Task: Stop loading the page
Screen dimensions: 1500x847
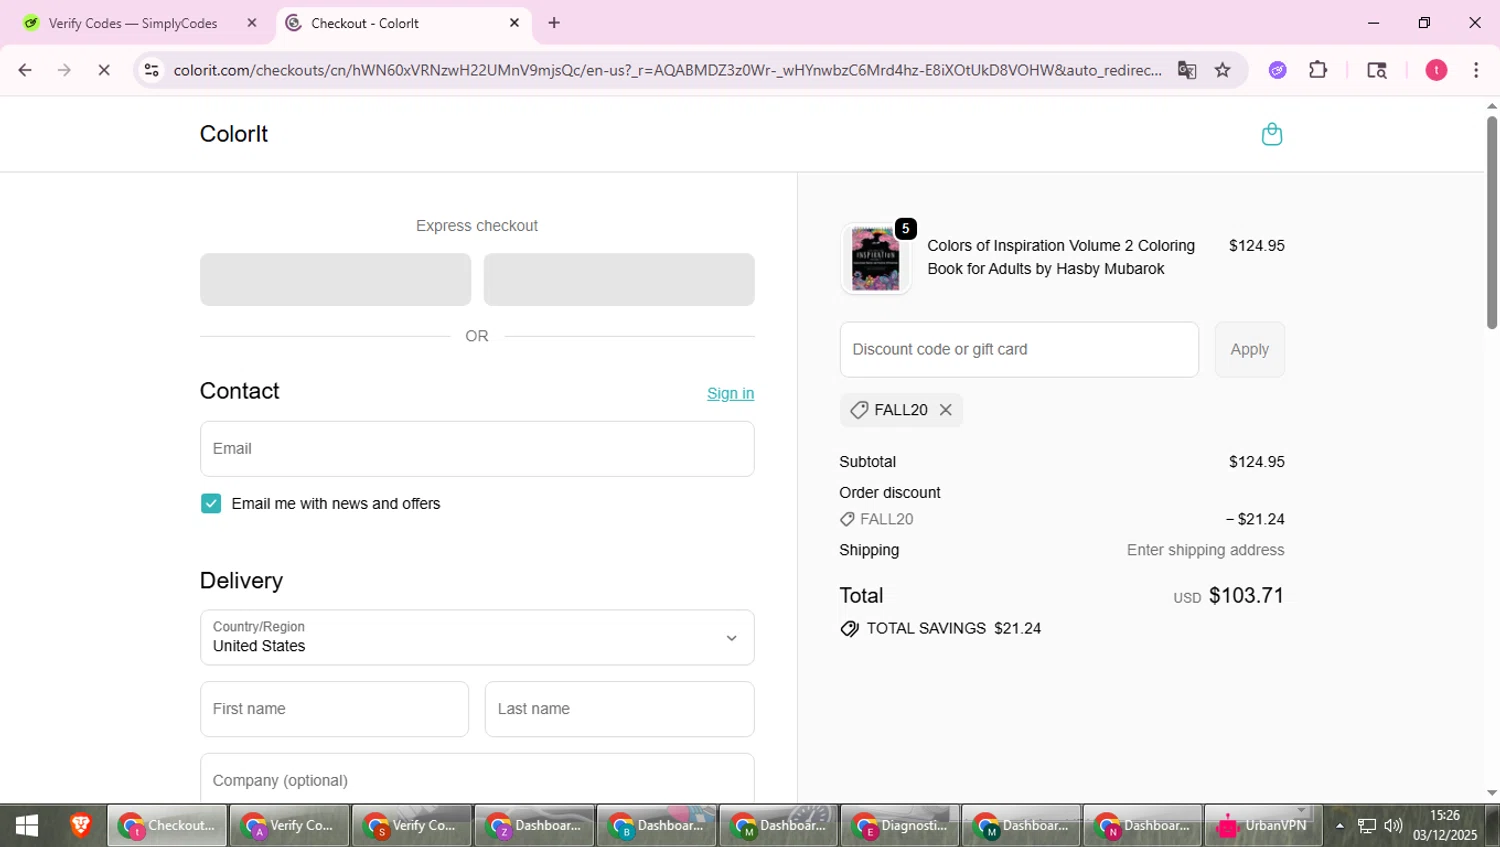Action: coord(104,70)
